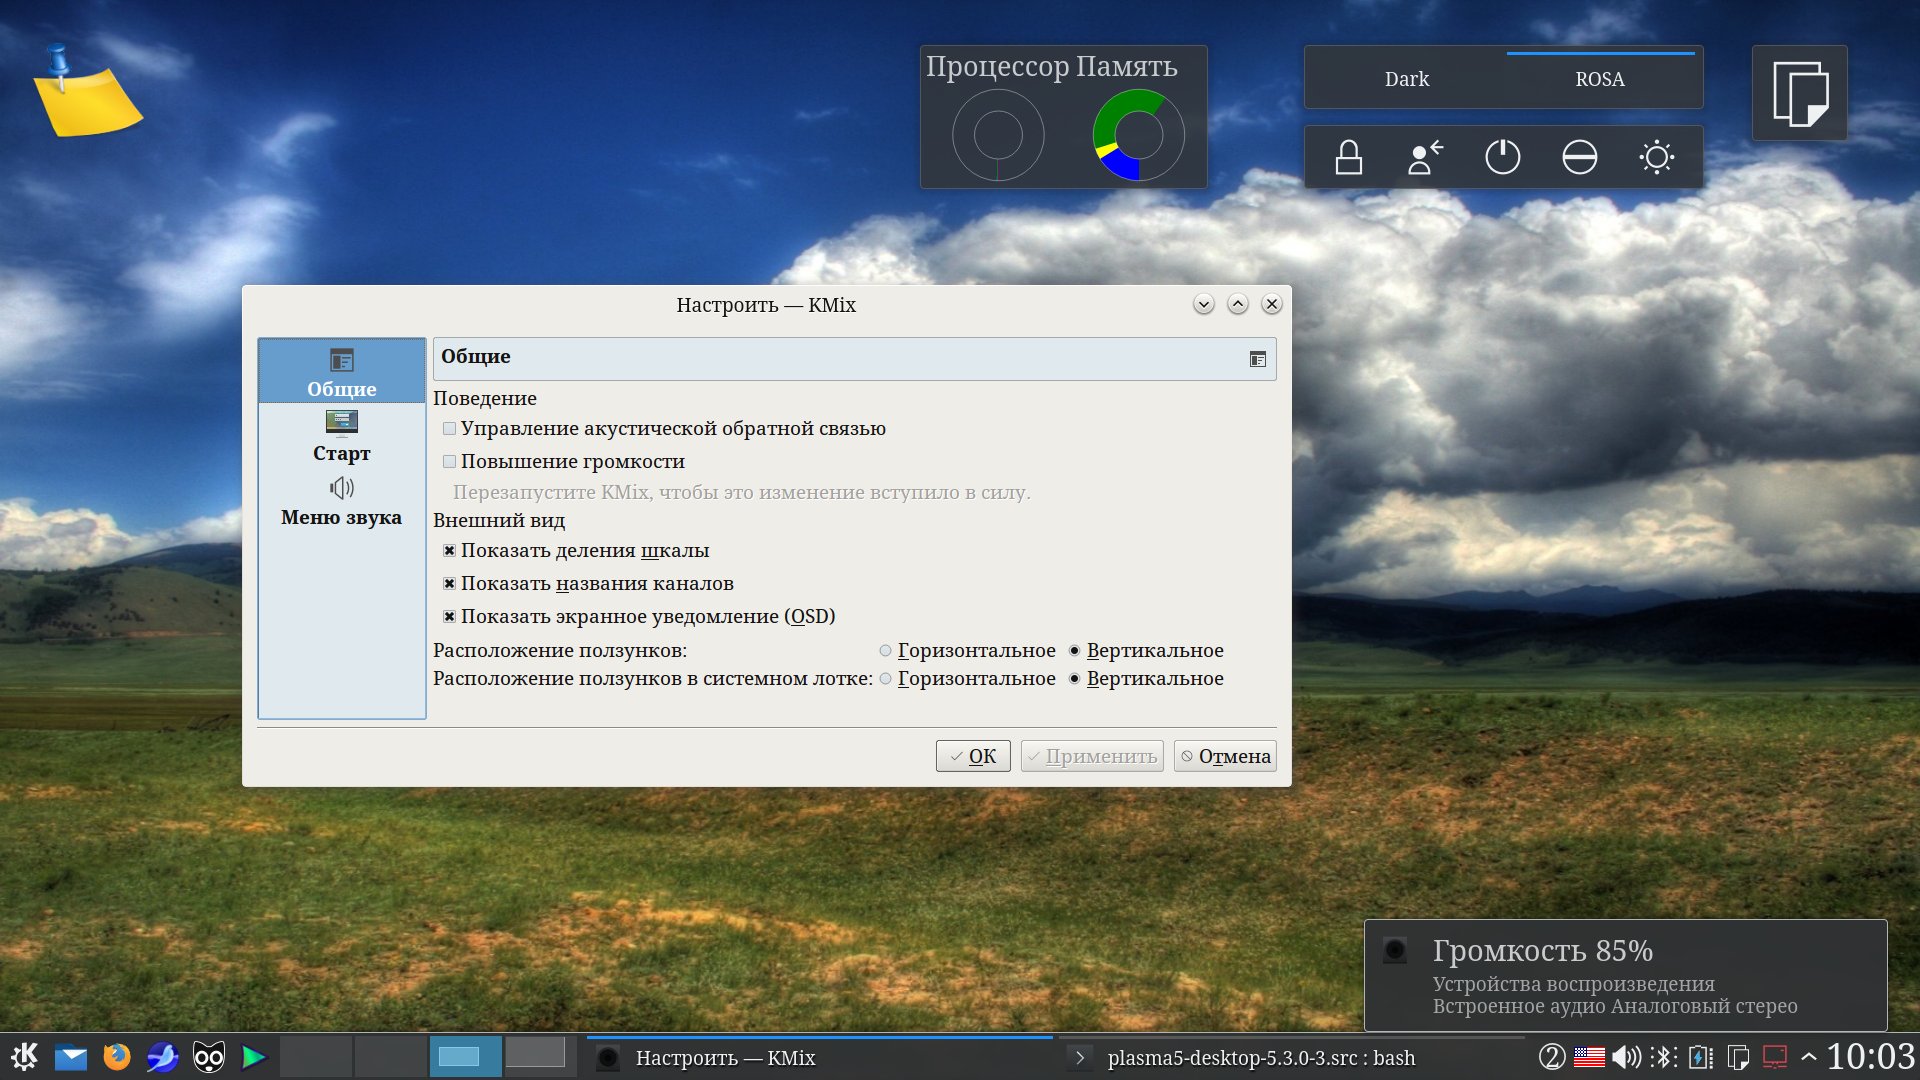Click the lock screen icon
Viewport: 1920px width, 1080px height.
pyautogui.click(x=1348, y=158)
